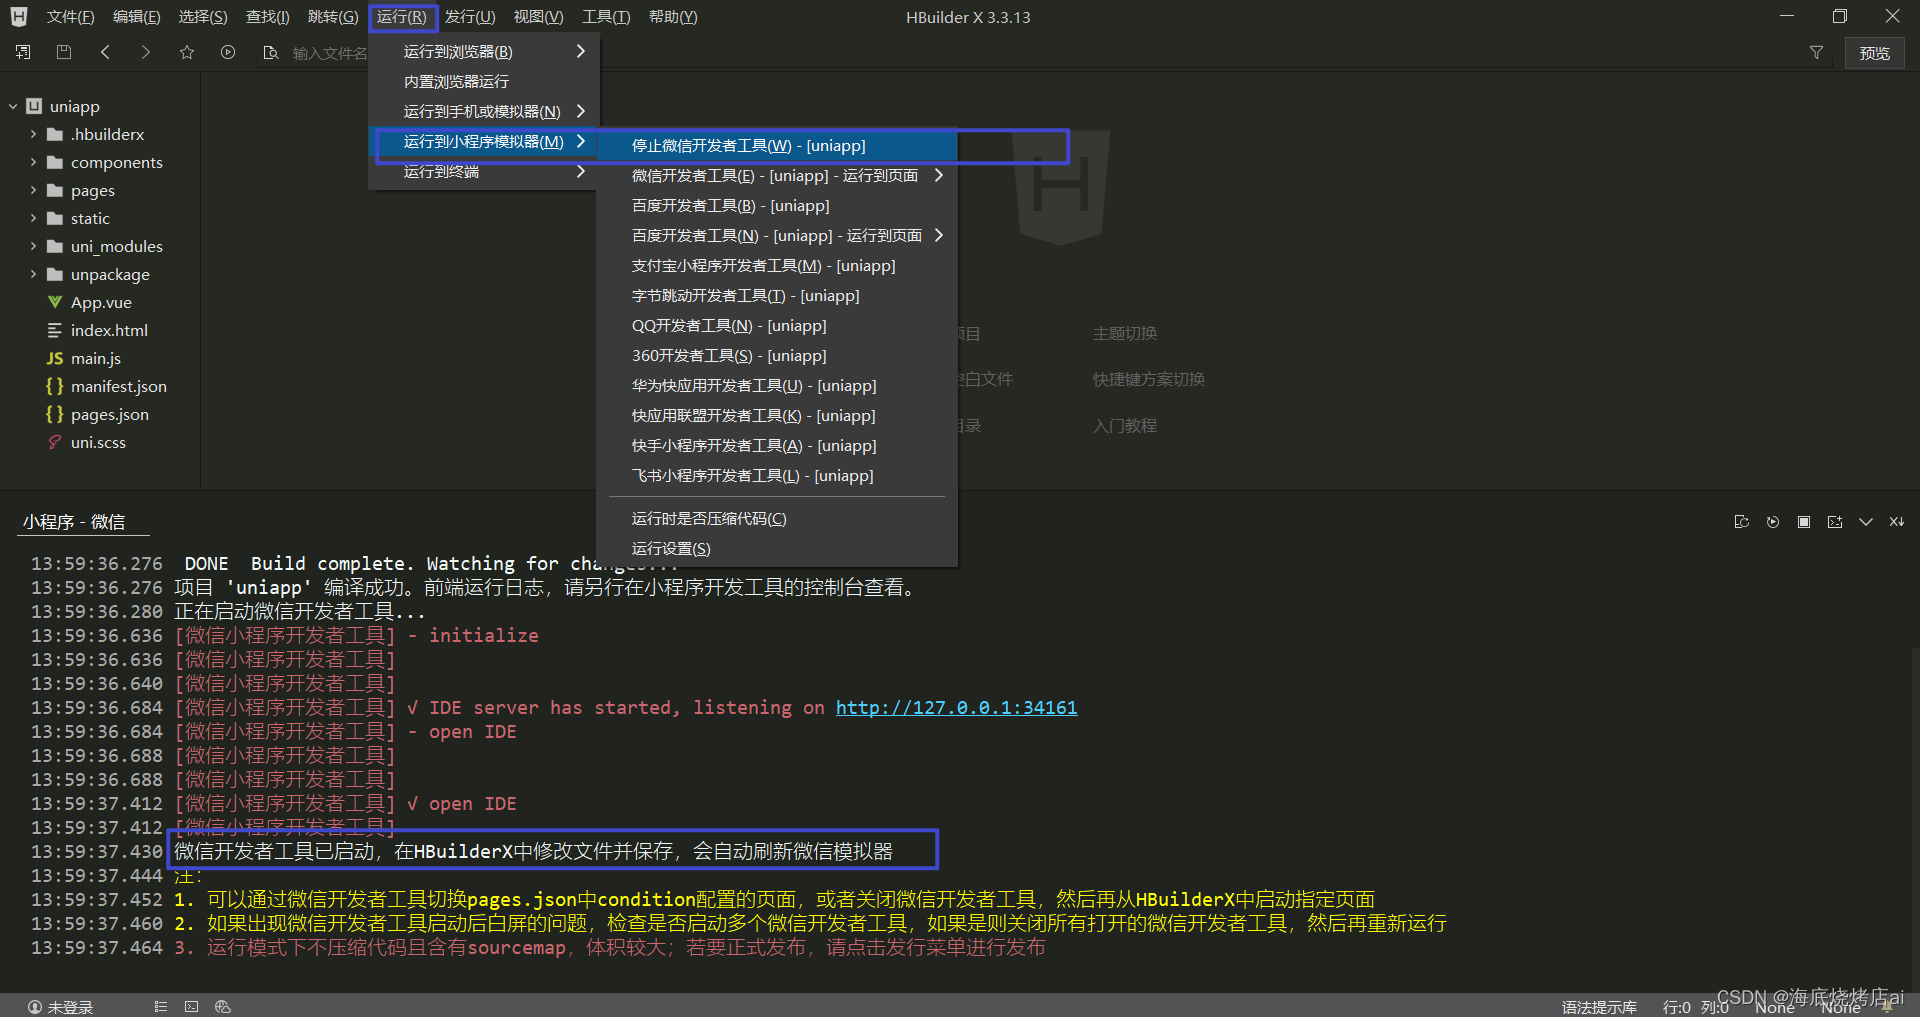The width and height of the screenshot is (1920, 1017).
Task: Select 运行到浏览器(B) submenu entry
Action: coord(485,52)
